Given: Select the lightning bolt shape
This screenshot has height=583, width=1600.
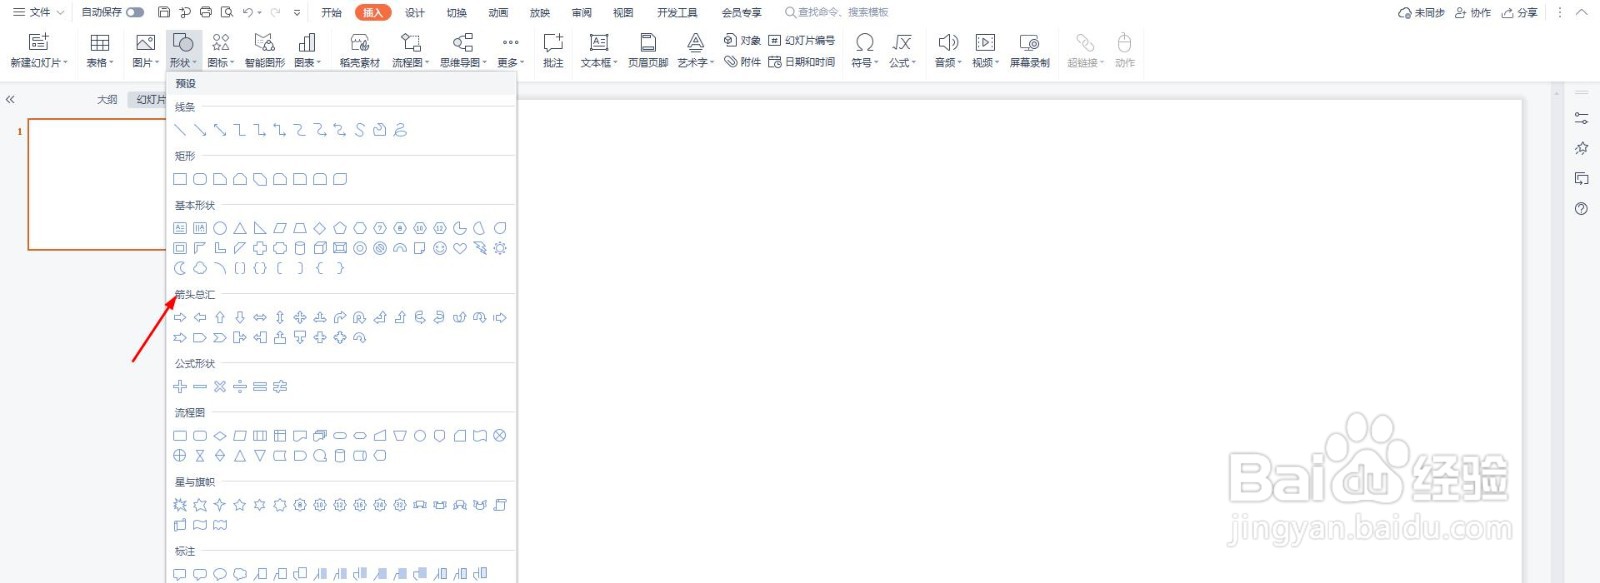Looking at the screenshot, I should click(480, 248).
